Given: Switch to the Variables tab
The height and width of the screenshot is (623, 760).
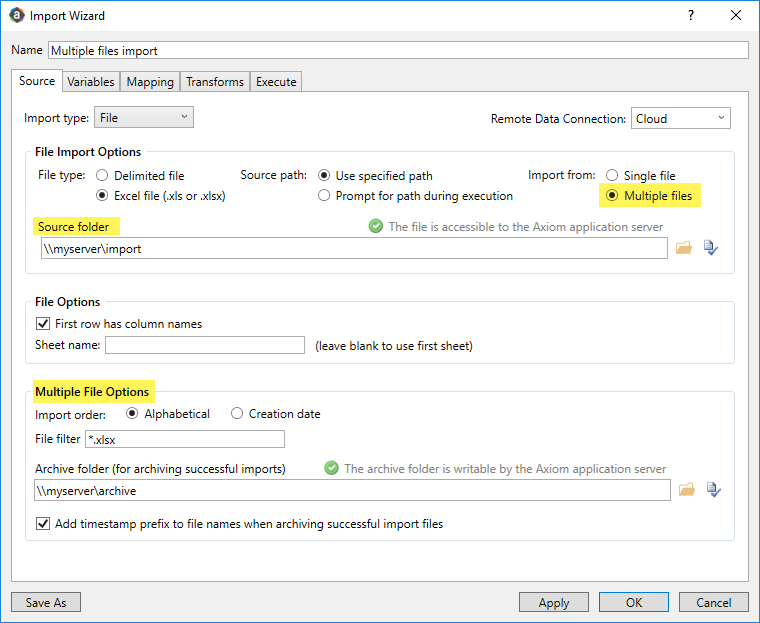Looking at the screenshot, I should point(91,82).
